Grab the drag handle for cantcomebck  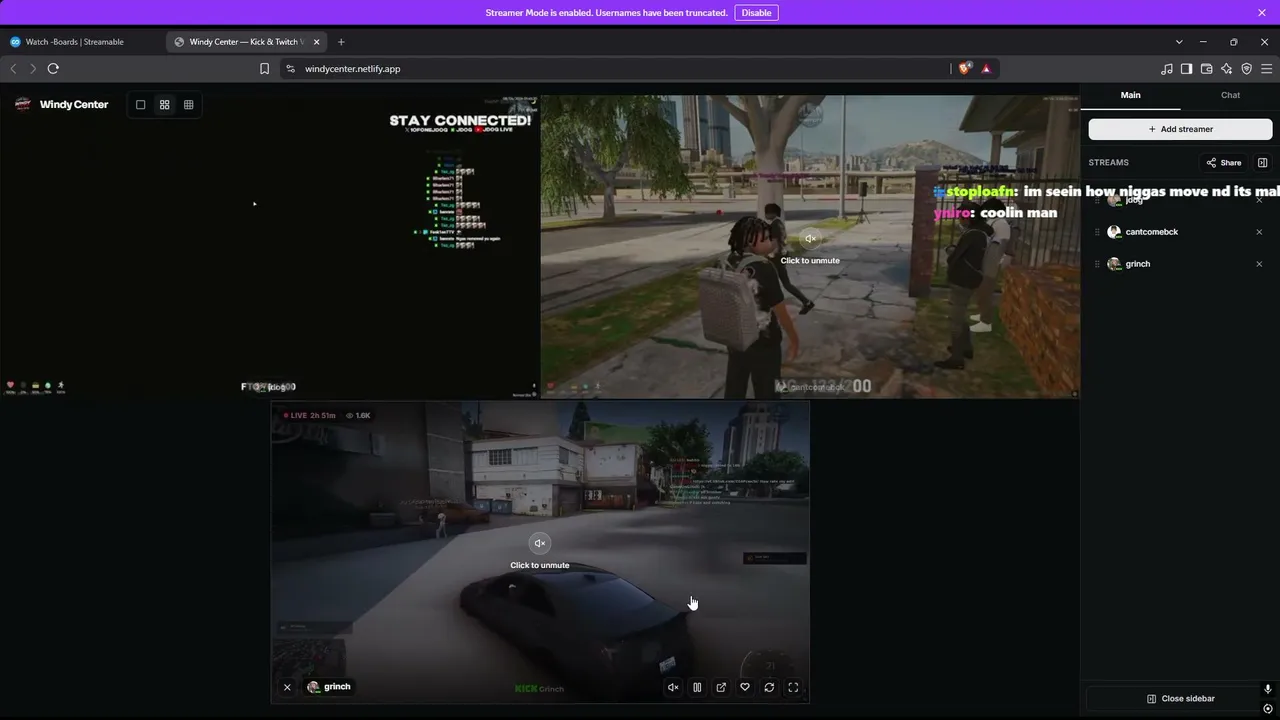(x=1097, y=232)
